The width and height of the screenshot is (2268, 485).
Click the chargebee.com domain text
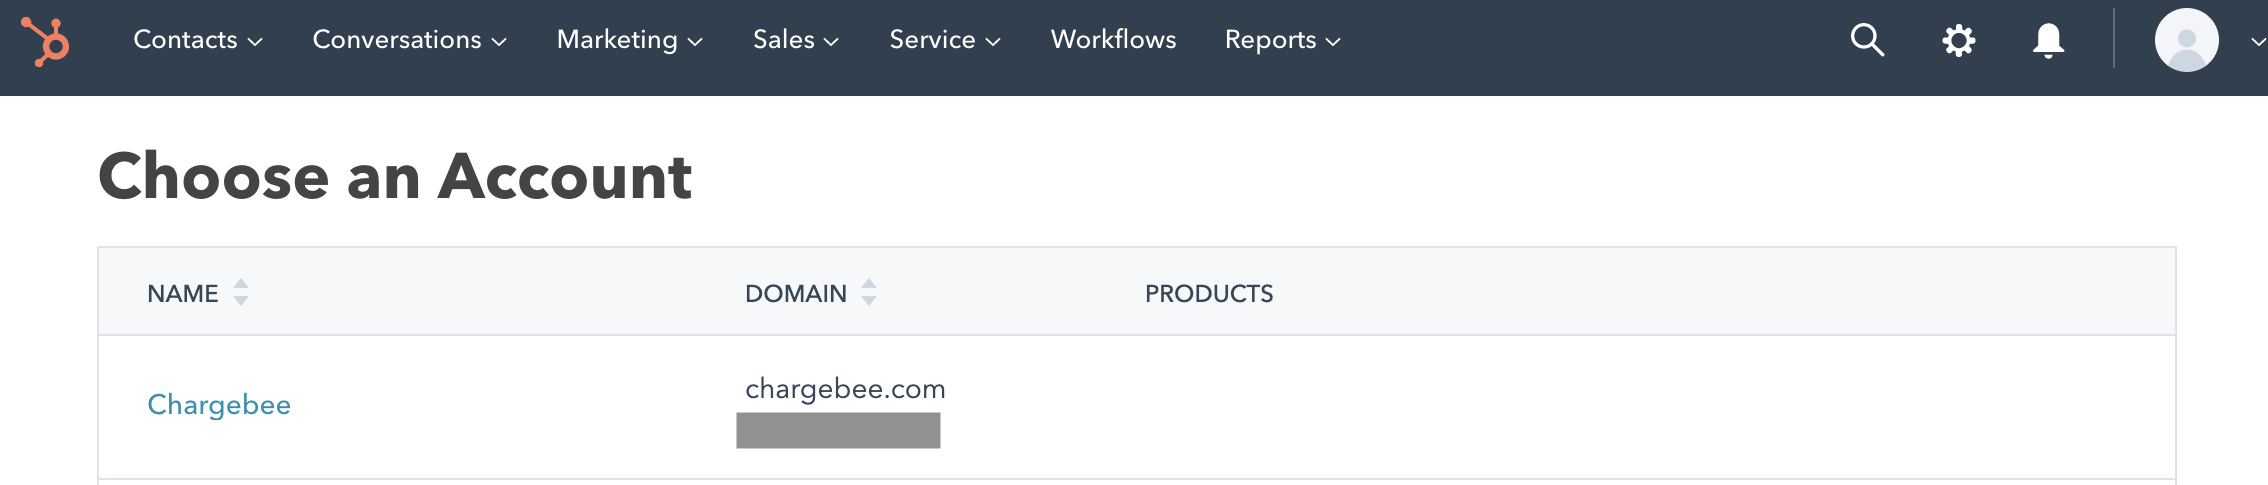pos(845,388)
